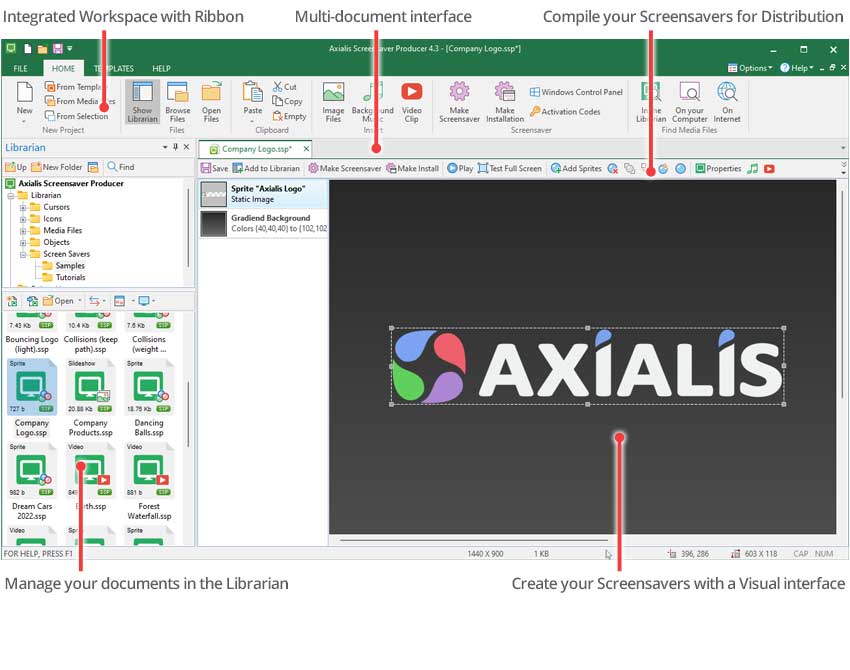Image resolution: width=850 pixels, height=670 pixels.
Task: Choose From Template in New Project group
Action: pos(75,87)
